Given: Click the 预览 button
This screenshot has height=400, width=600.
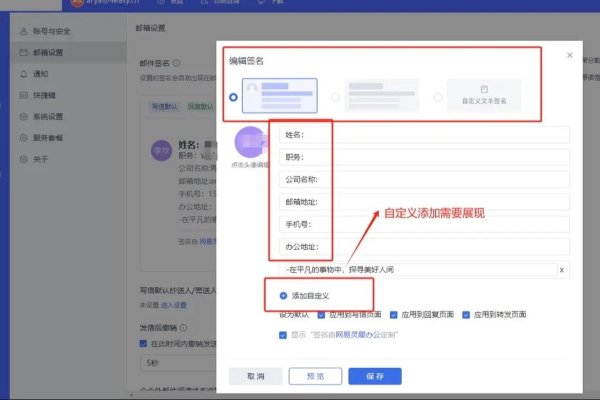Looking at the screenshot, I should click(315, 376).
